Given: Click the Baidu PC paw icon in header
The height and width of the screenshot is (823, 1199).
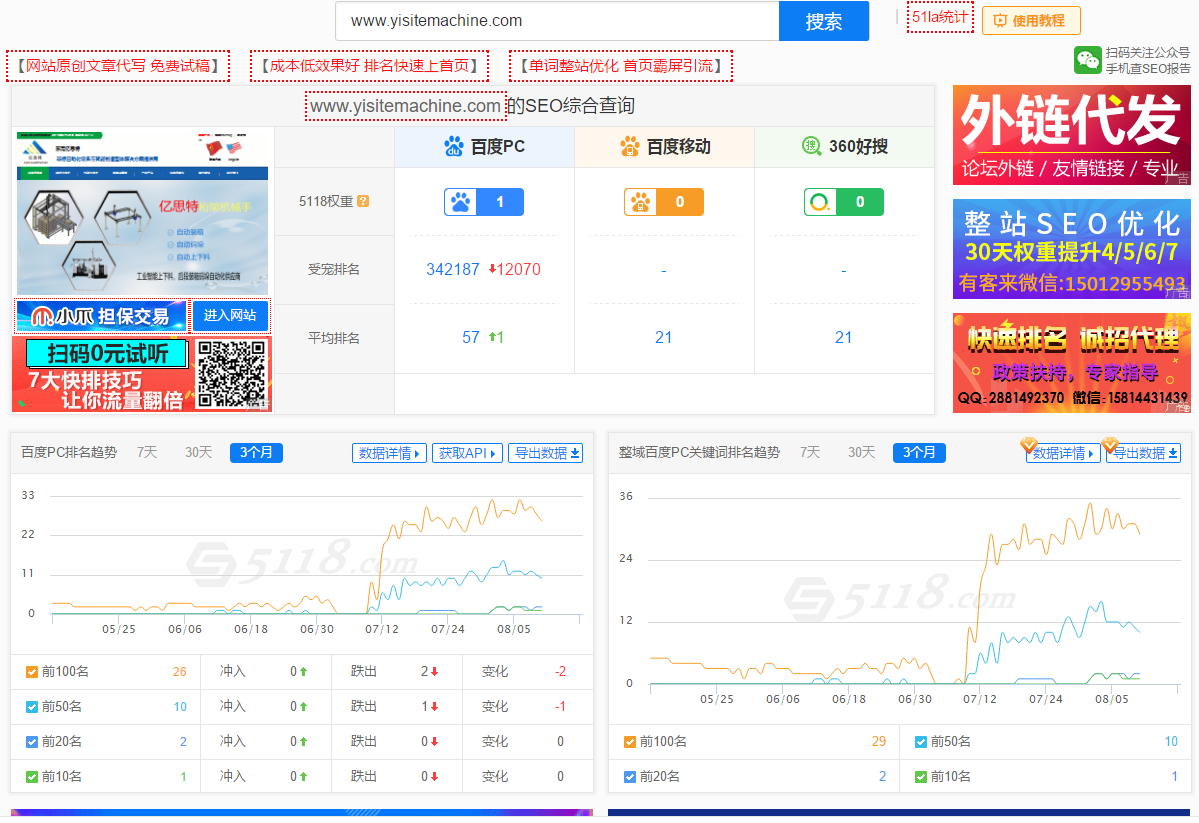Looking at the screenshot, I should point(453,146).
